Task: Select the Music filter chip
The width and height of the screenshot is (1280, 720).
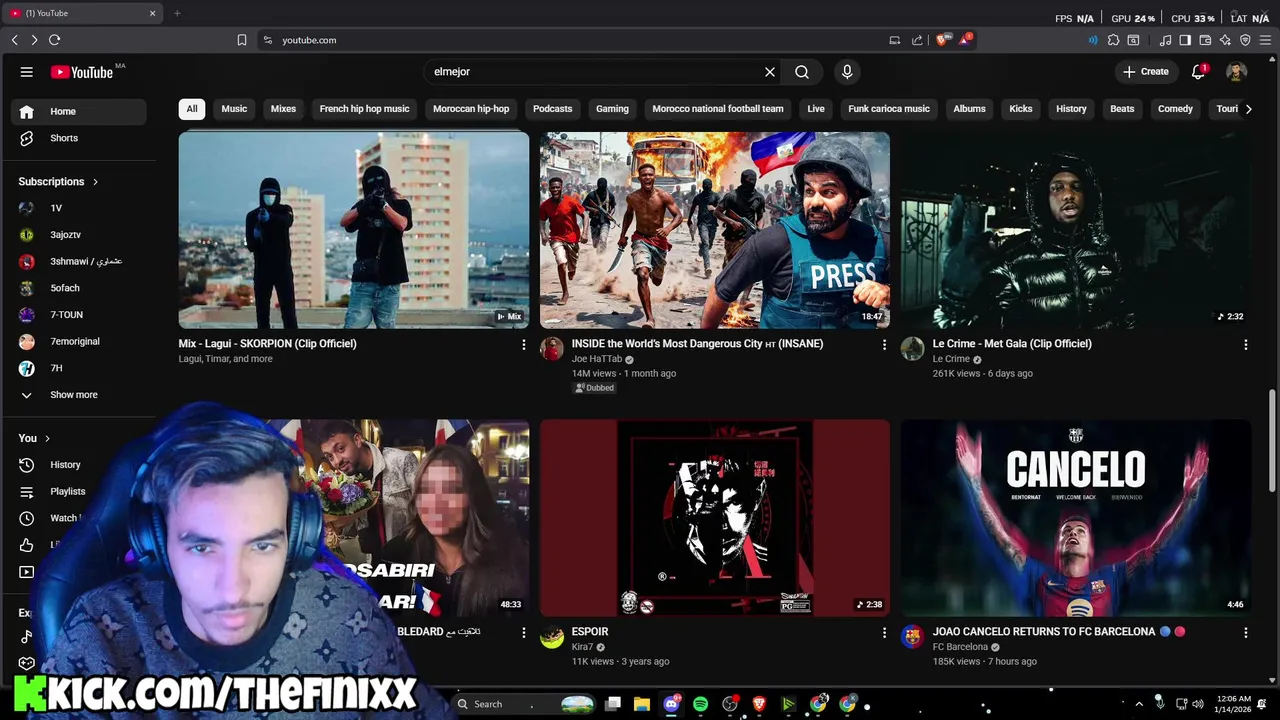Action: pos(234,109)
